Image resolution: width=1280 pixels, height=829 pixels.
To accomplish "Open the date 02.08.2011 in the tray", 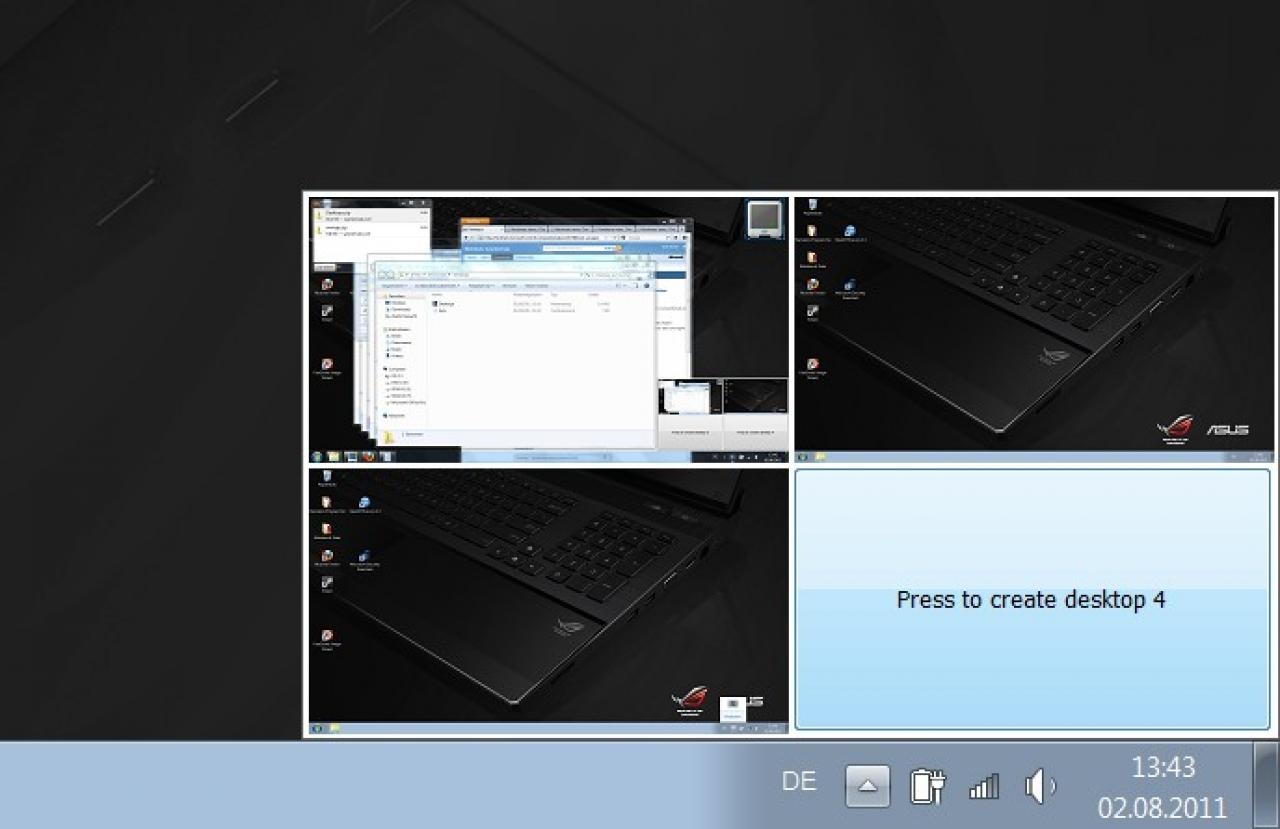I will coord(1162,807).
